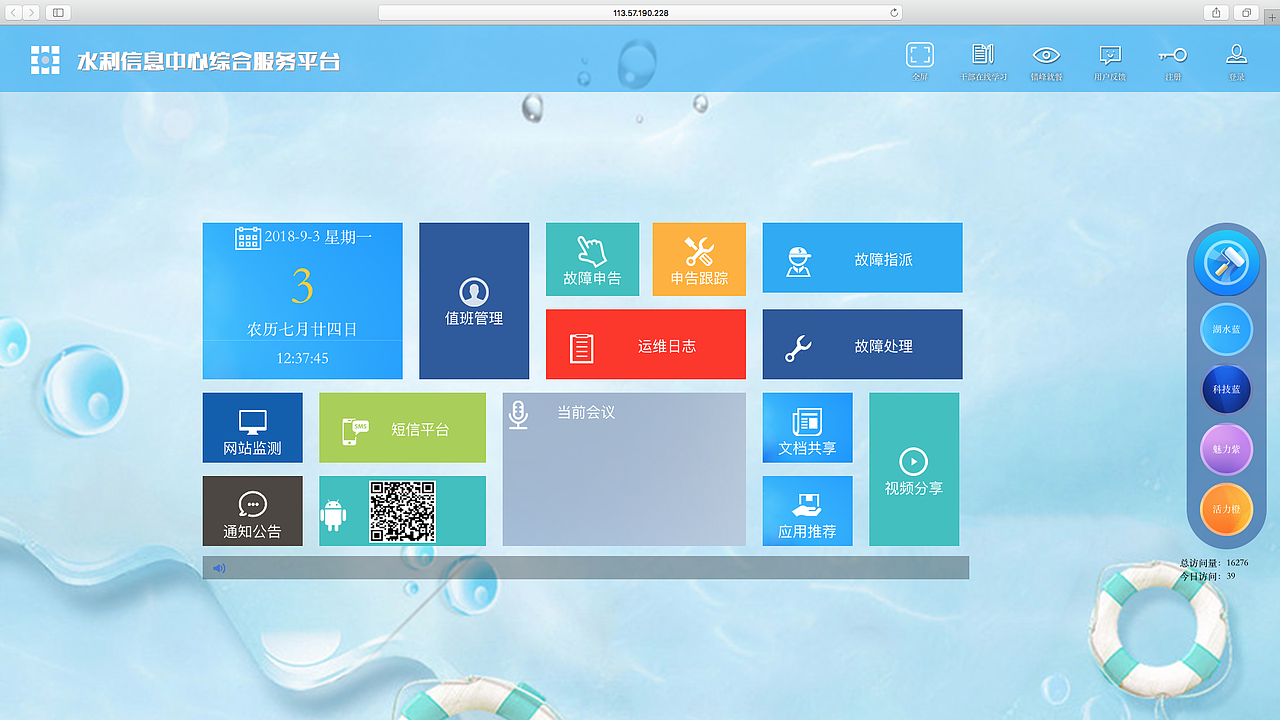The image size is (1280, 720).
Task: Click the 当前会议 current meeting panel
Action: tap(624, 469)
